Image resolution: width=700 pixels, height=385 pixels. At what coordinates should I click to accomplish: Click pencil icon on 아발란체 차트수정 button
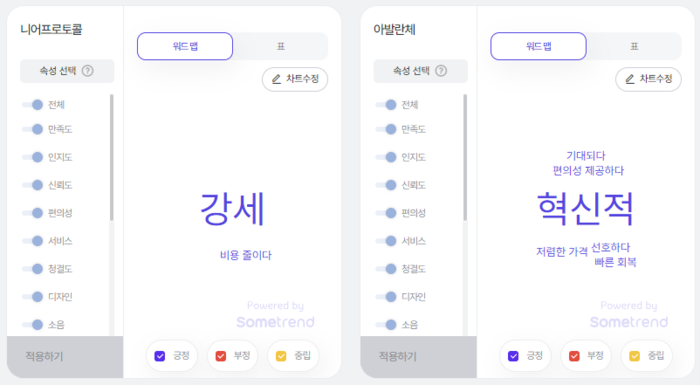630,79
